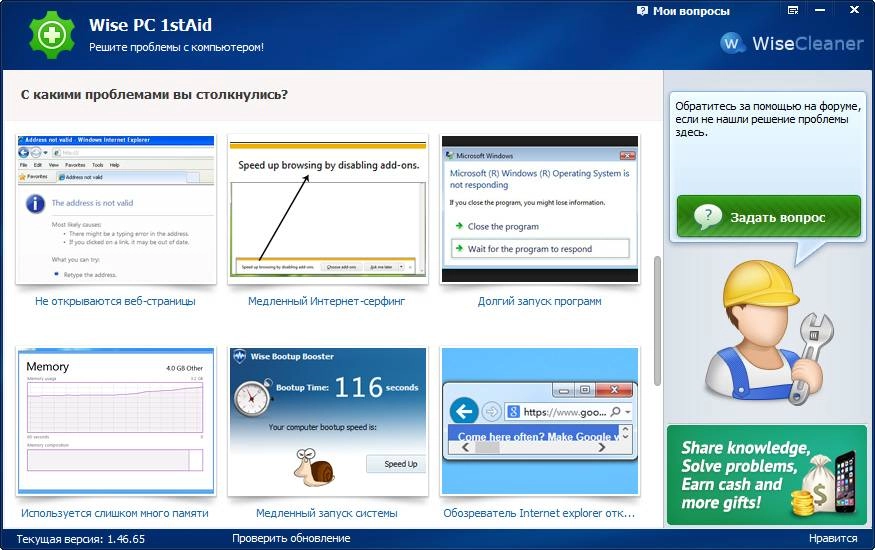Open the 'Speed up browsing' add-ons thumbnail
The height and width of the screenshot is (550, 875).
pos(328,209)
